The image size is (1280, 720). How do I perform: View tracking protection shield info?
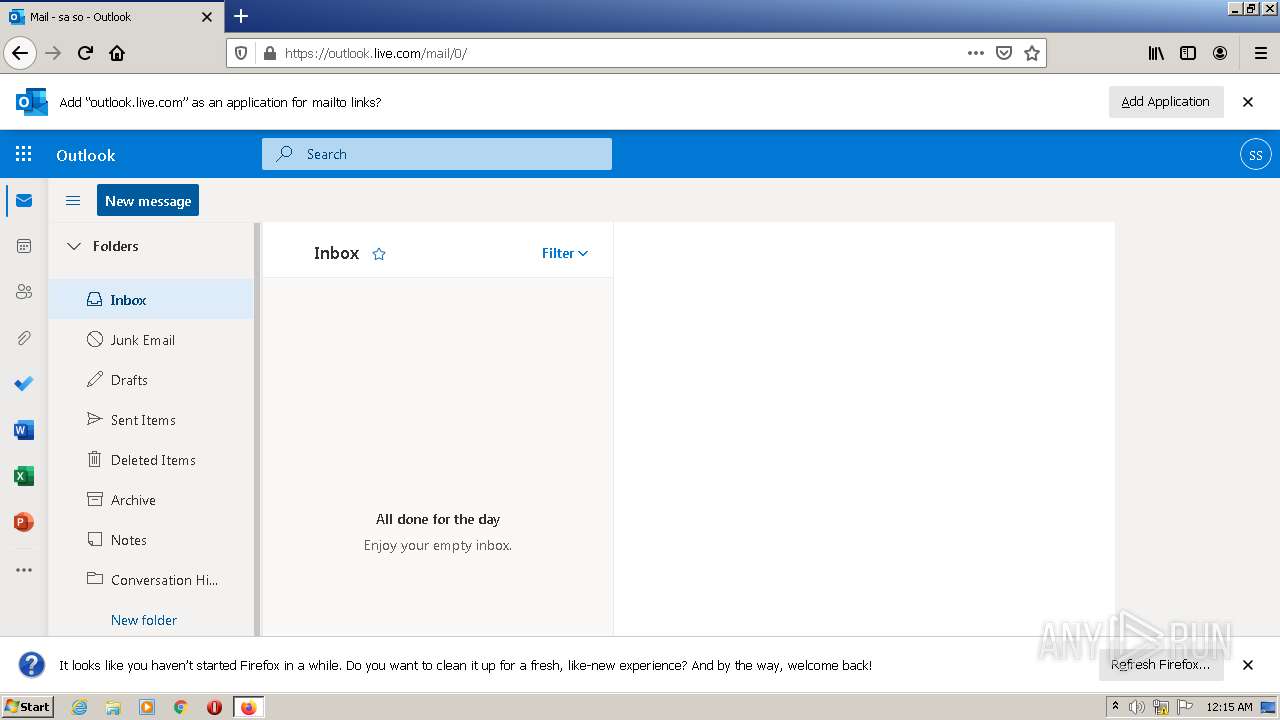click(241, 53)
